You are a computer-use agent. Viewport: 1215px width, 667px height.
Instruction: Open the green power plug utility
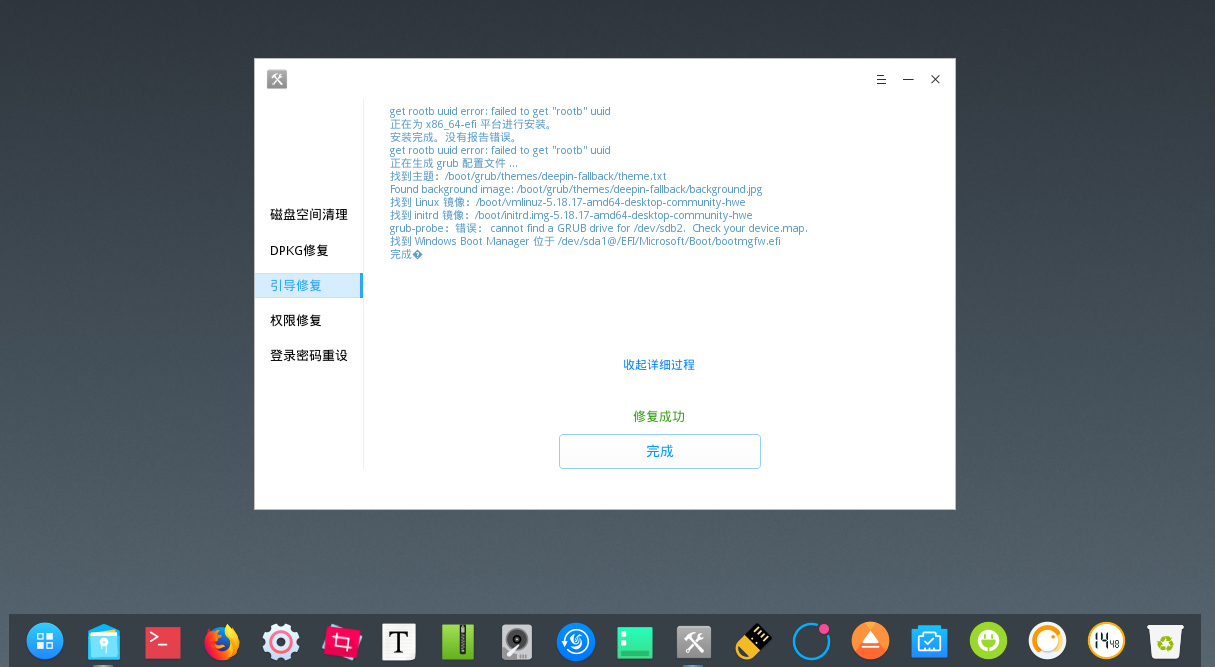[x=988, y=641]
